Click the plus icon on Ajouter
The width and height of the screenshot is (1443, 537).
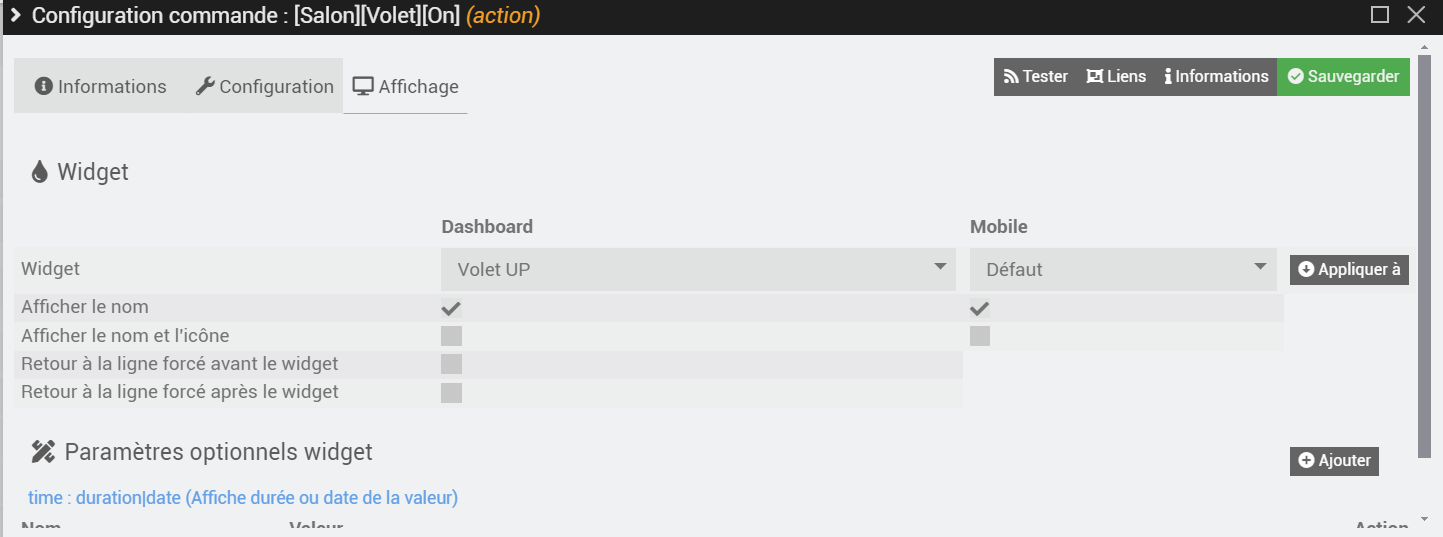(1306, 461)
